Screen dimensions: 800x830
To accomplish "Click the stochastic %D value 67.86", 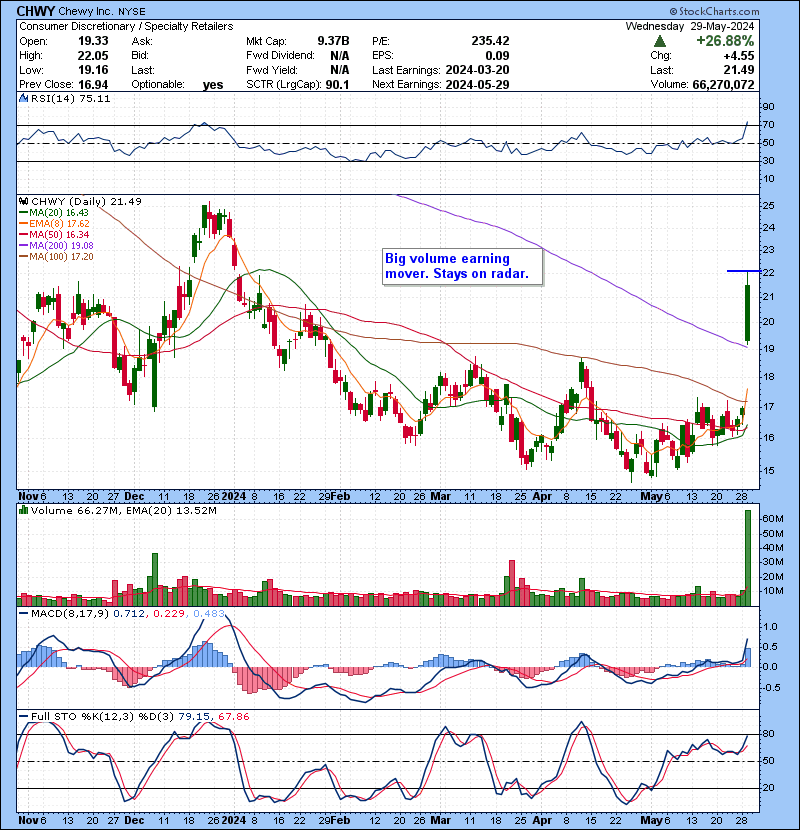I will pyautogui.click(x=233, y=717).
